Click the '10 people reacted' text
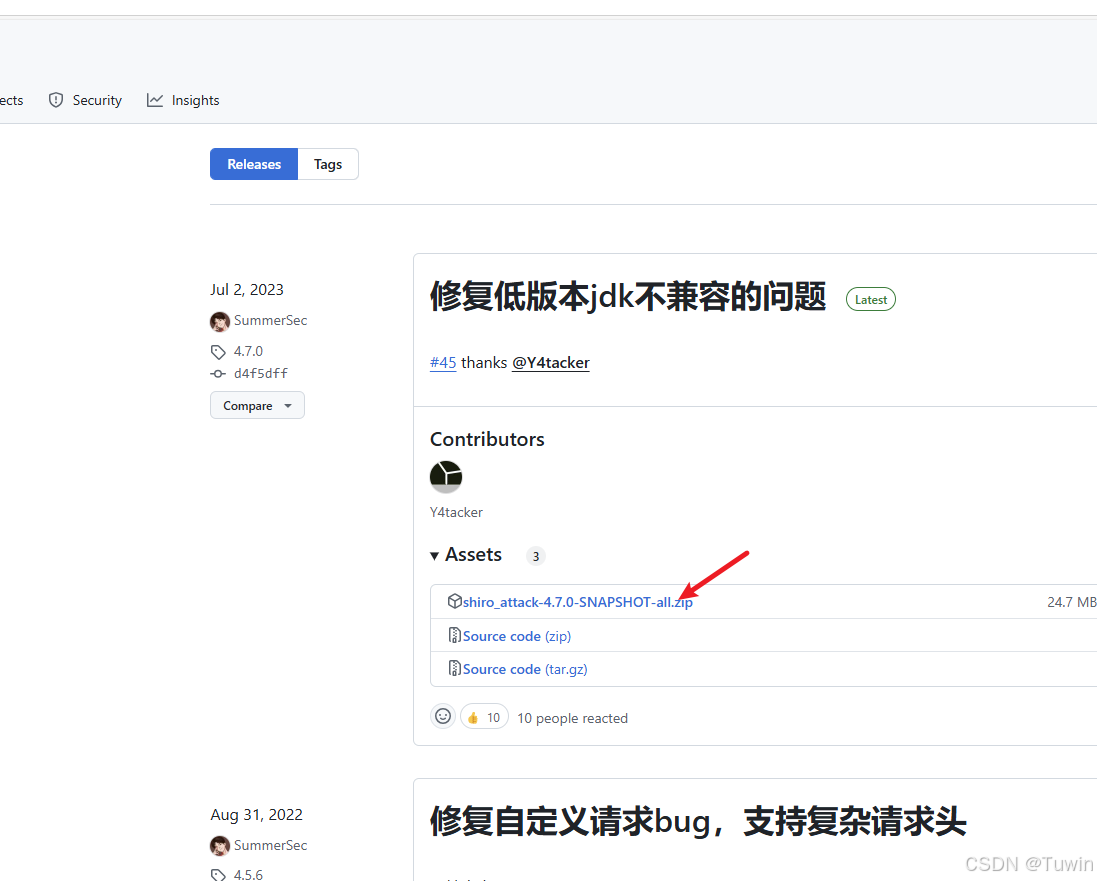 tap(572, 718)
